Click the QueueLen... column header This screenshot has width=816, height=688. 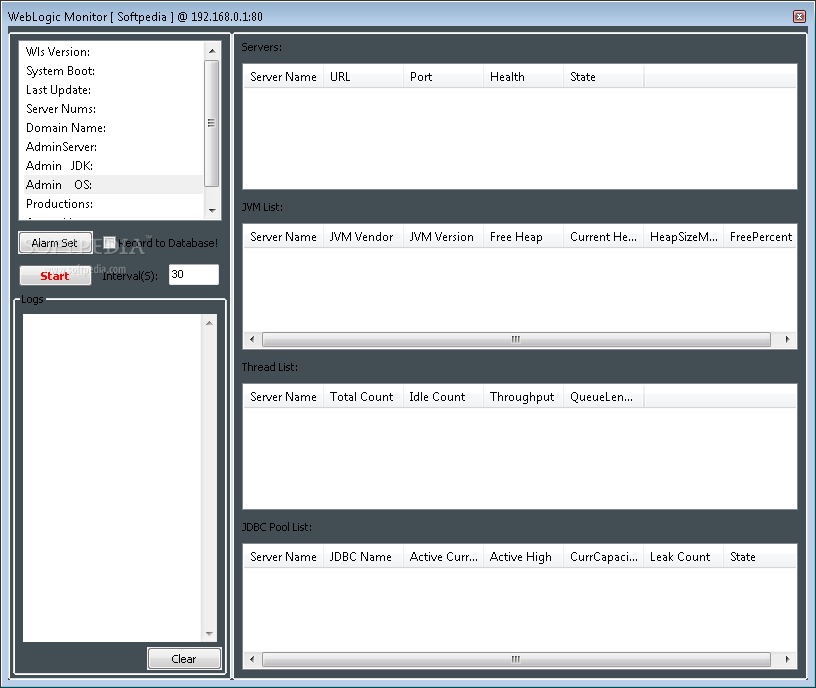(x=604, y=397)
